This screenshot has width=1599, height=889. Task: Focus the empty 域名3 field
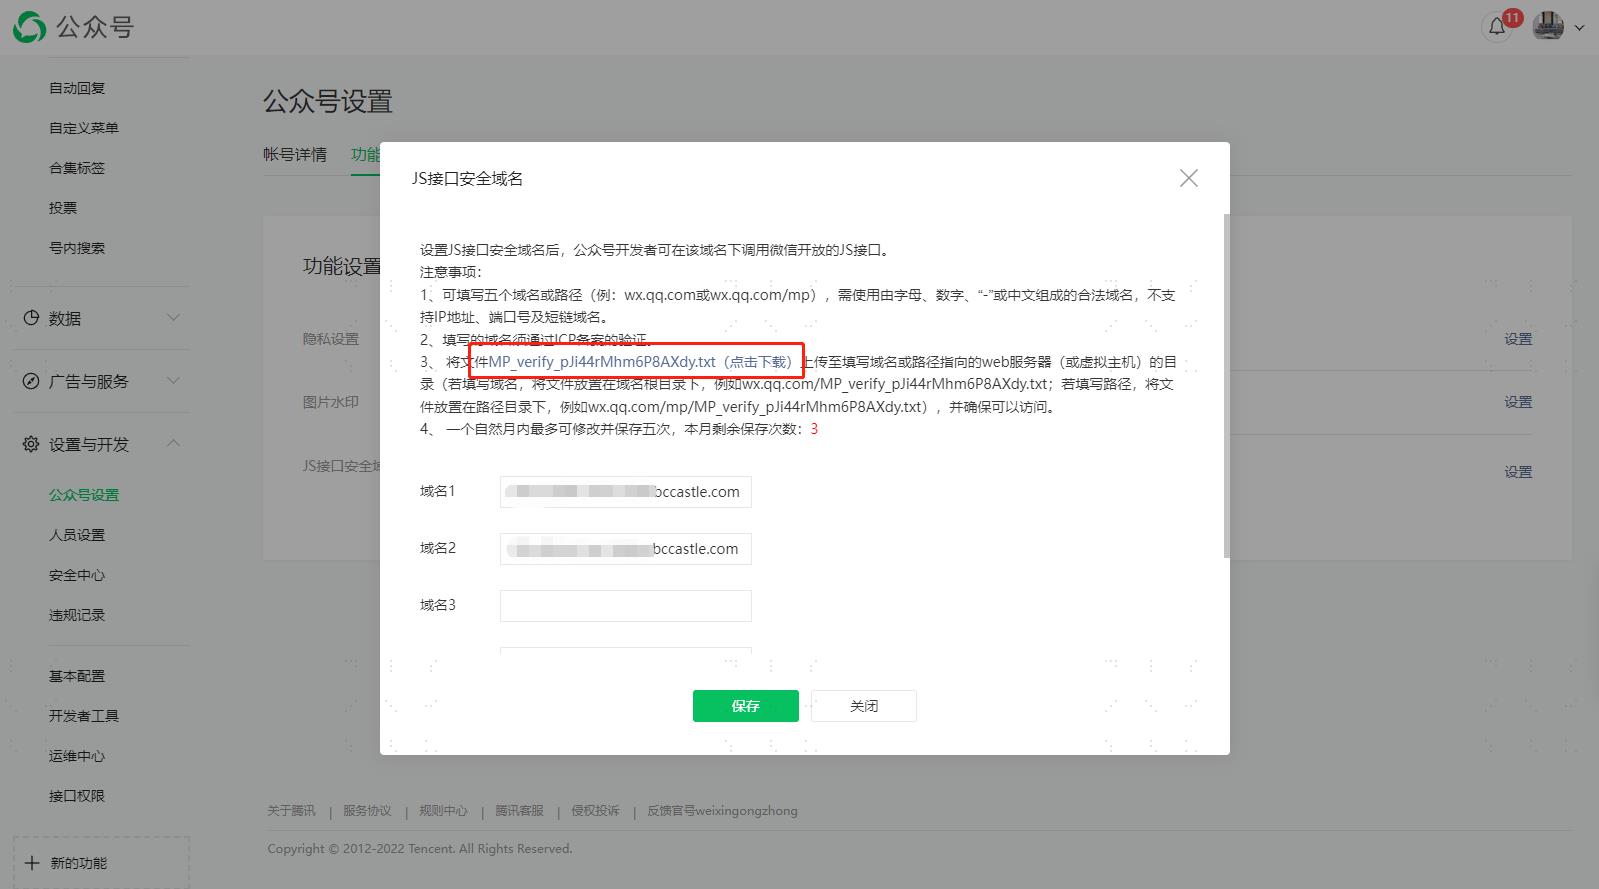coord(625,606)
